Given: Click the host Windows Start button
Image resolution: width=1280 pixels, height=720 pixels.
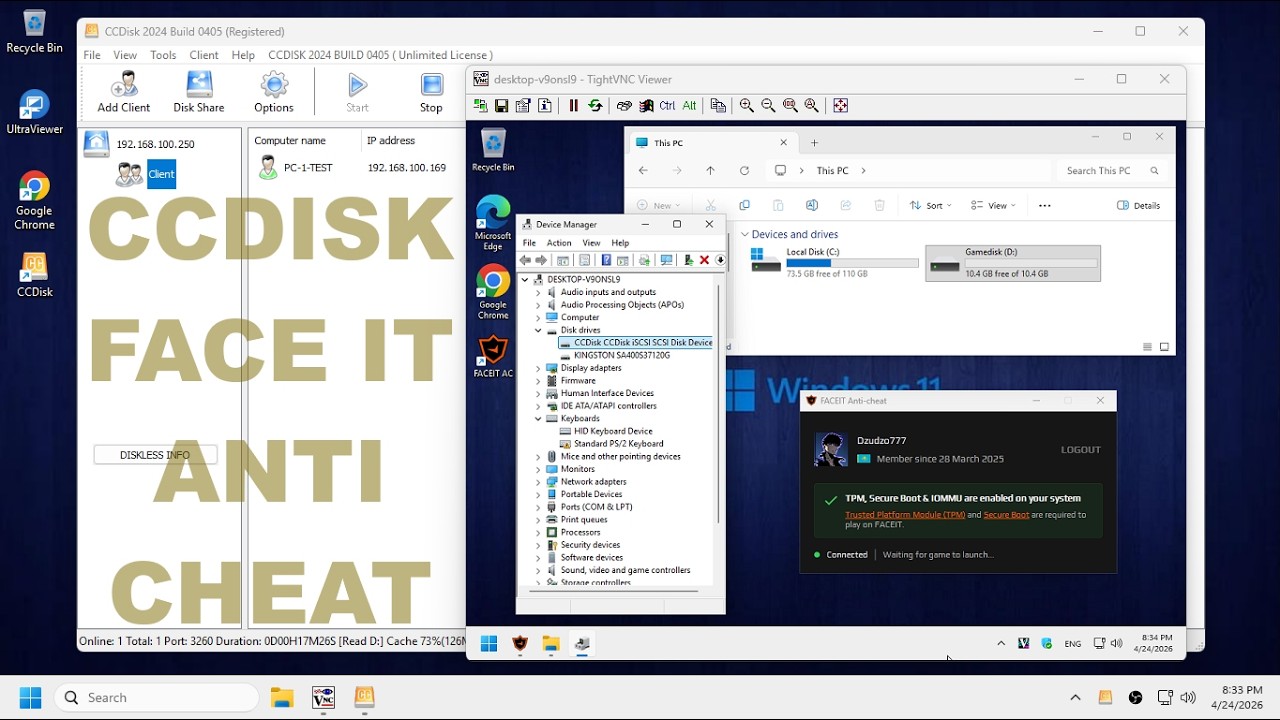Looking at the screenshot, I should pos(30,697).
